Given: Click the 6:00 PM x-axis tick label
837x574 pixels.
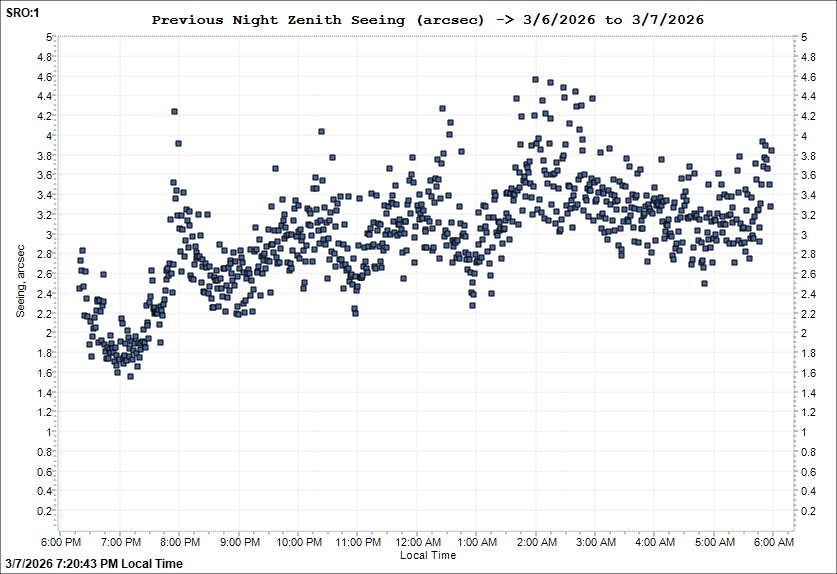Looking at the screenshot, I should (x=61, y=542).
